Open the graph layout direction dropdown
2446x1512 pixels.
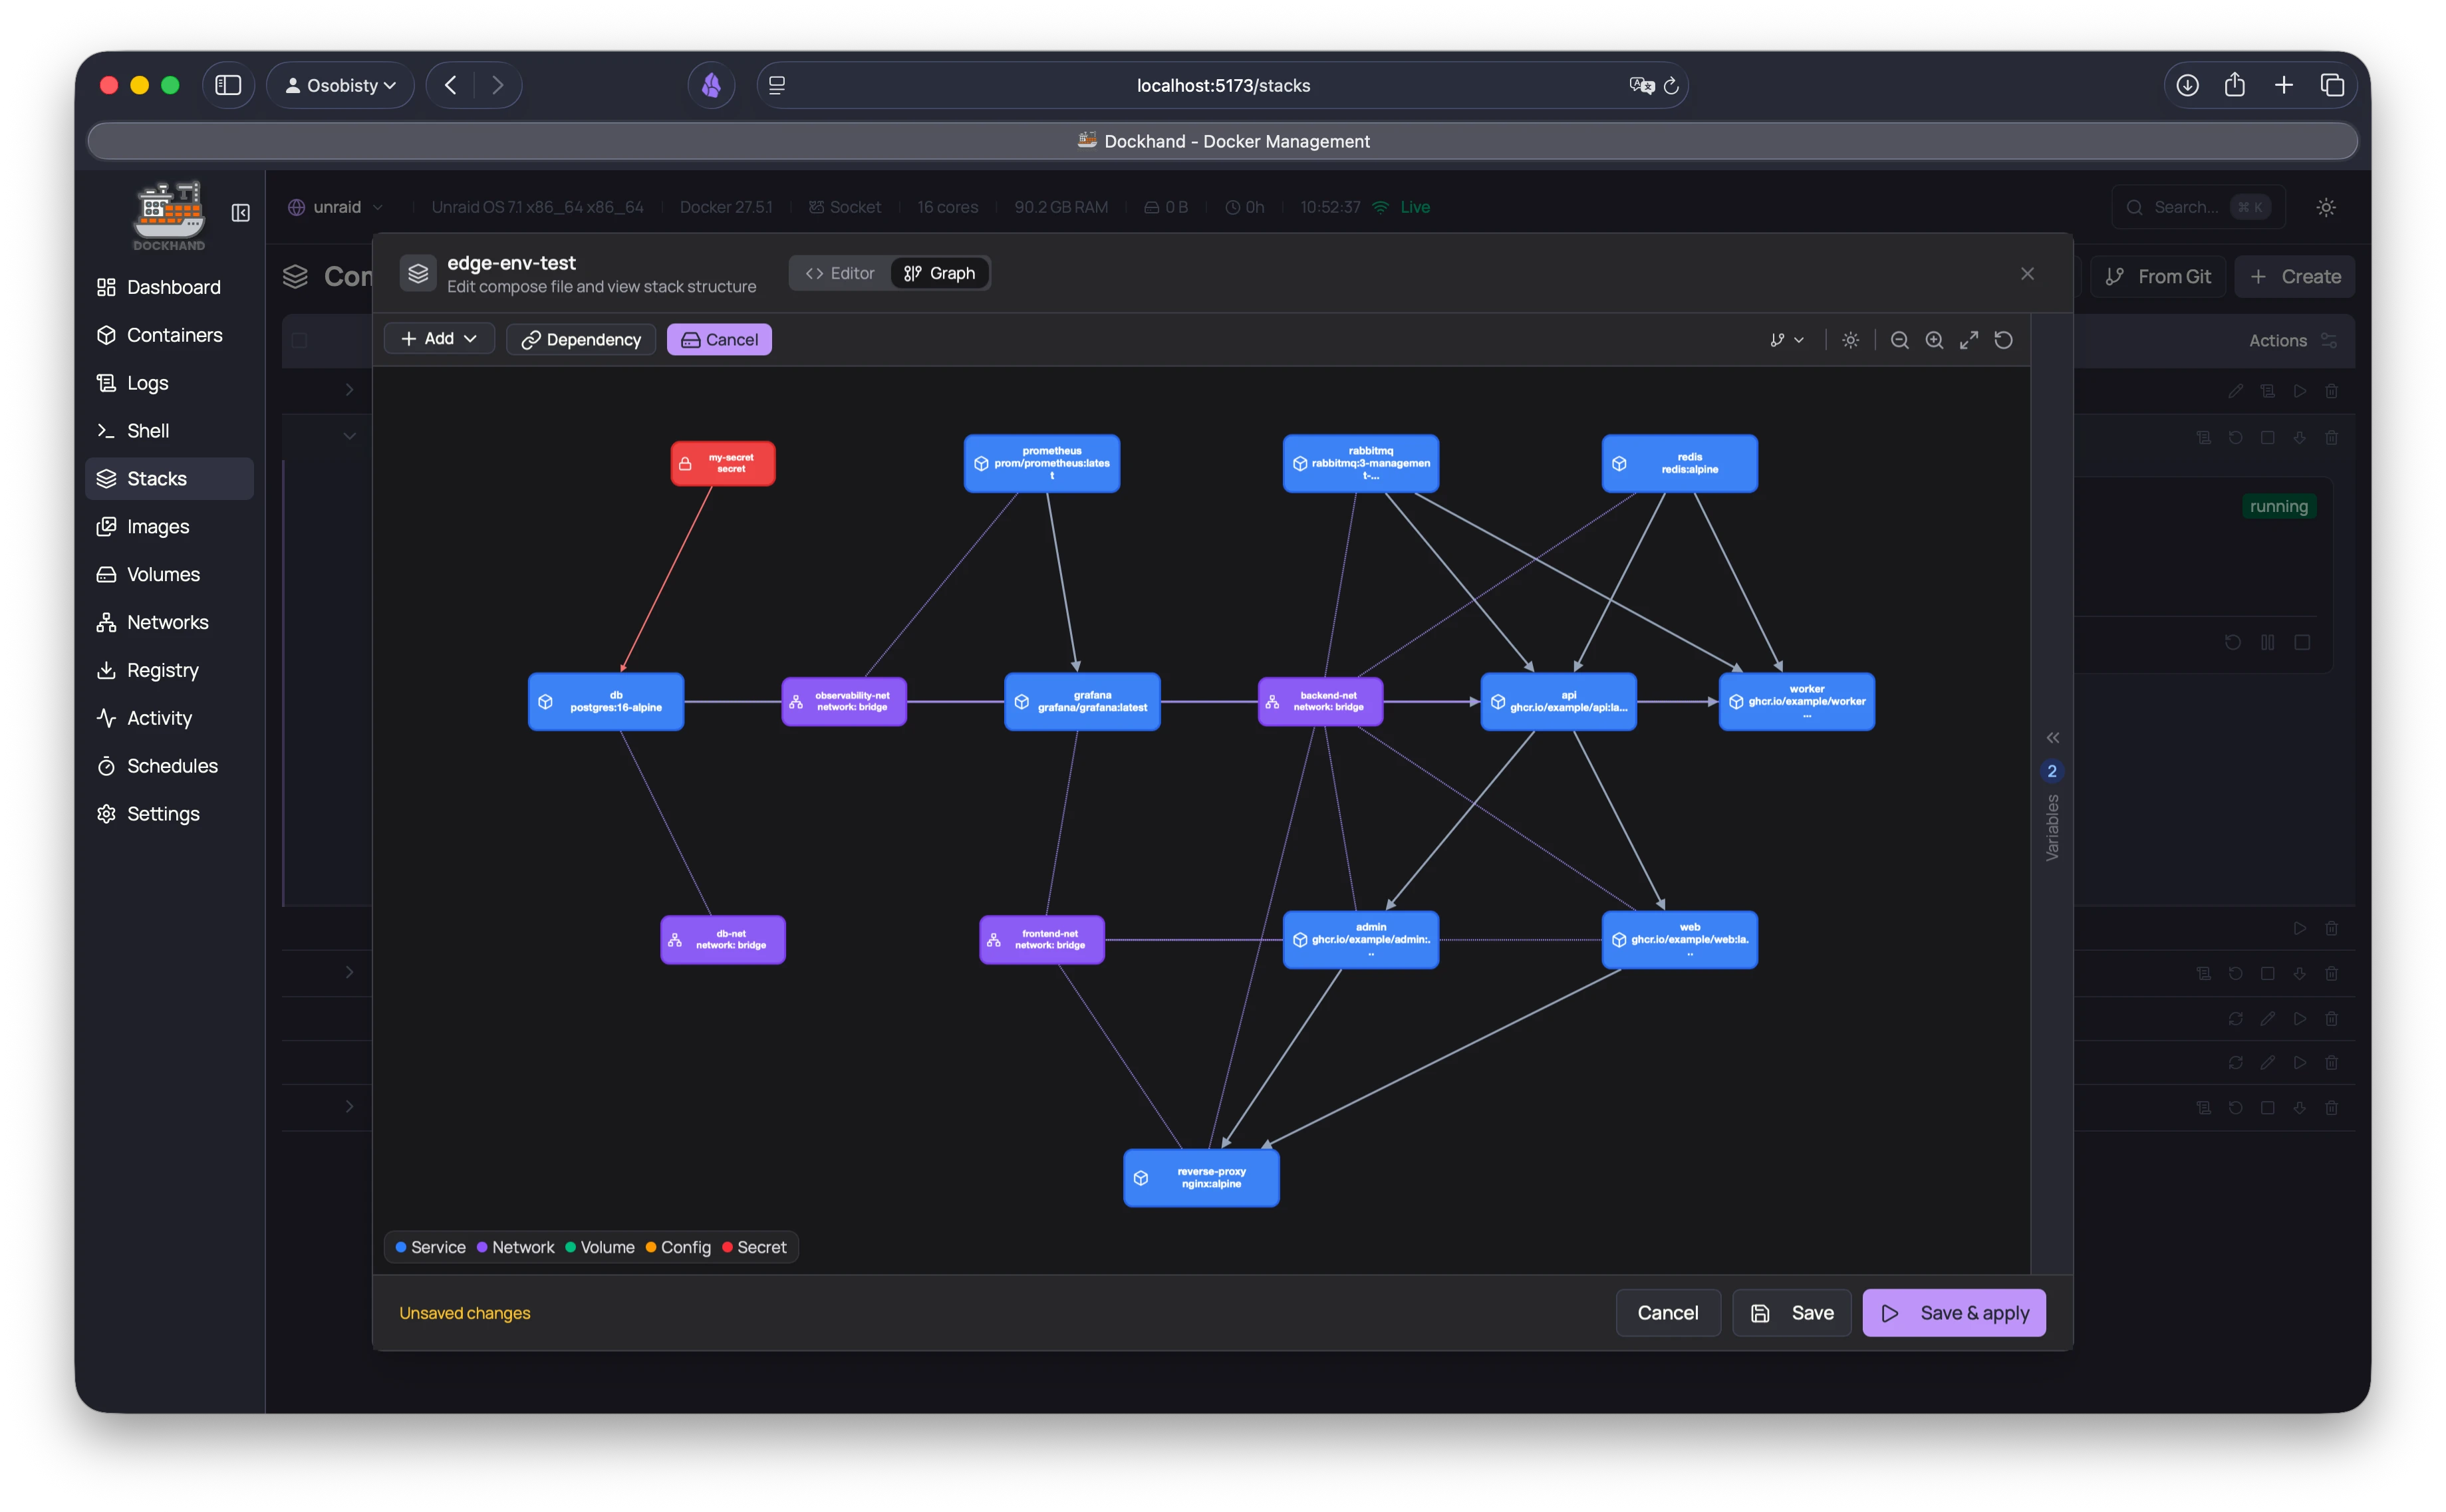click(1786, 340)
